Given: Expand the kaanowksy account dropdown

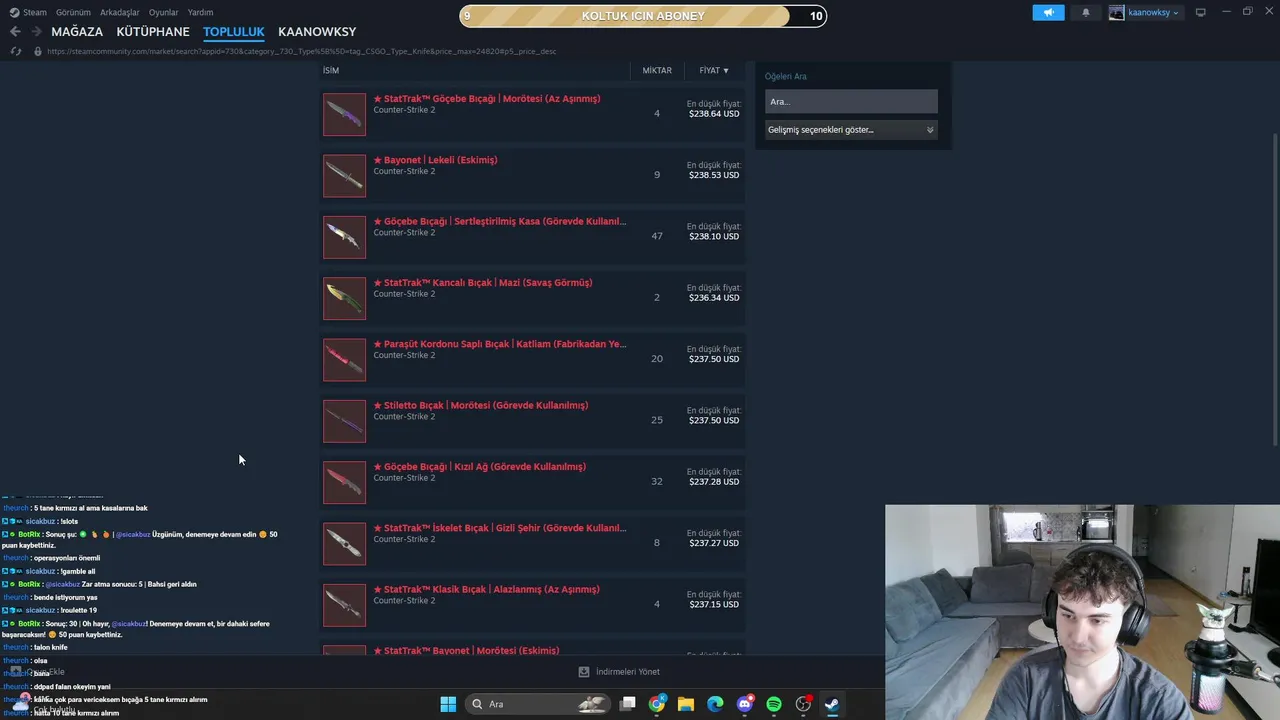Looking at the screenshot, I should click(x=1145, y=13).
